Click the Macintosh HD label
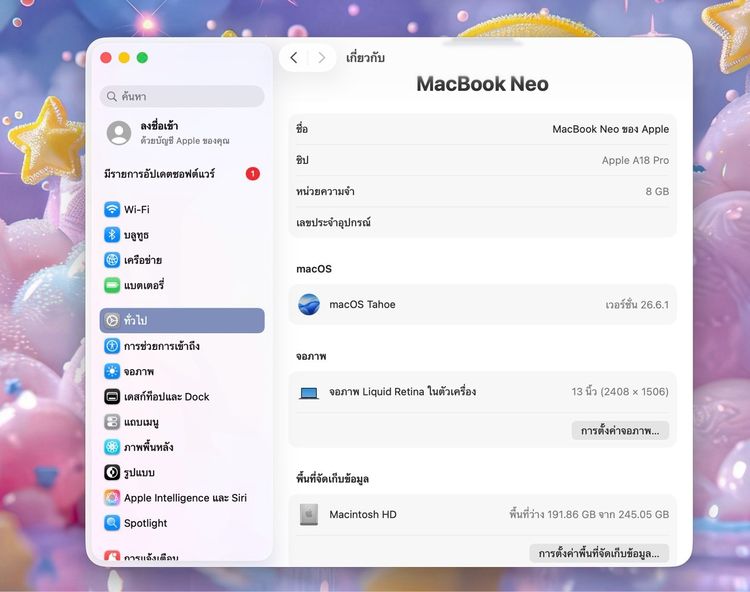The height and width of the screenshot is (592, 750). [x=363, y=515]
